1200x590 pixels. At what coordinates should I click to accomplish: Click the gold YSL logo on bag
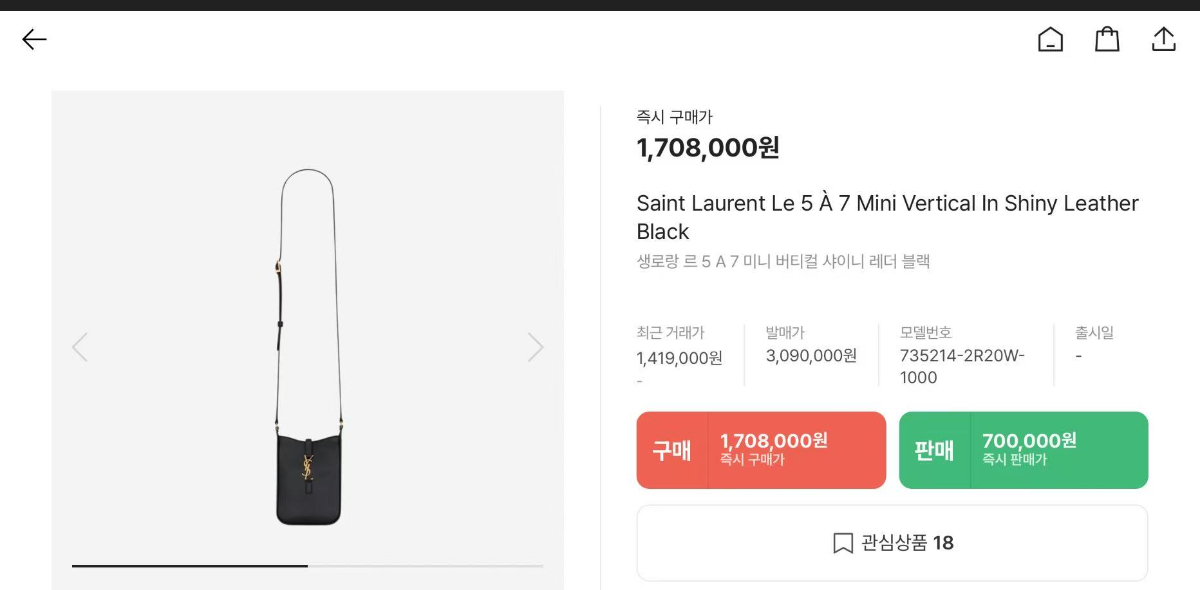[x=309, y=467]
